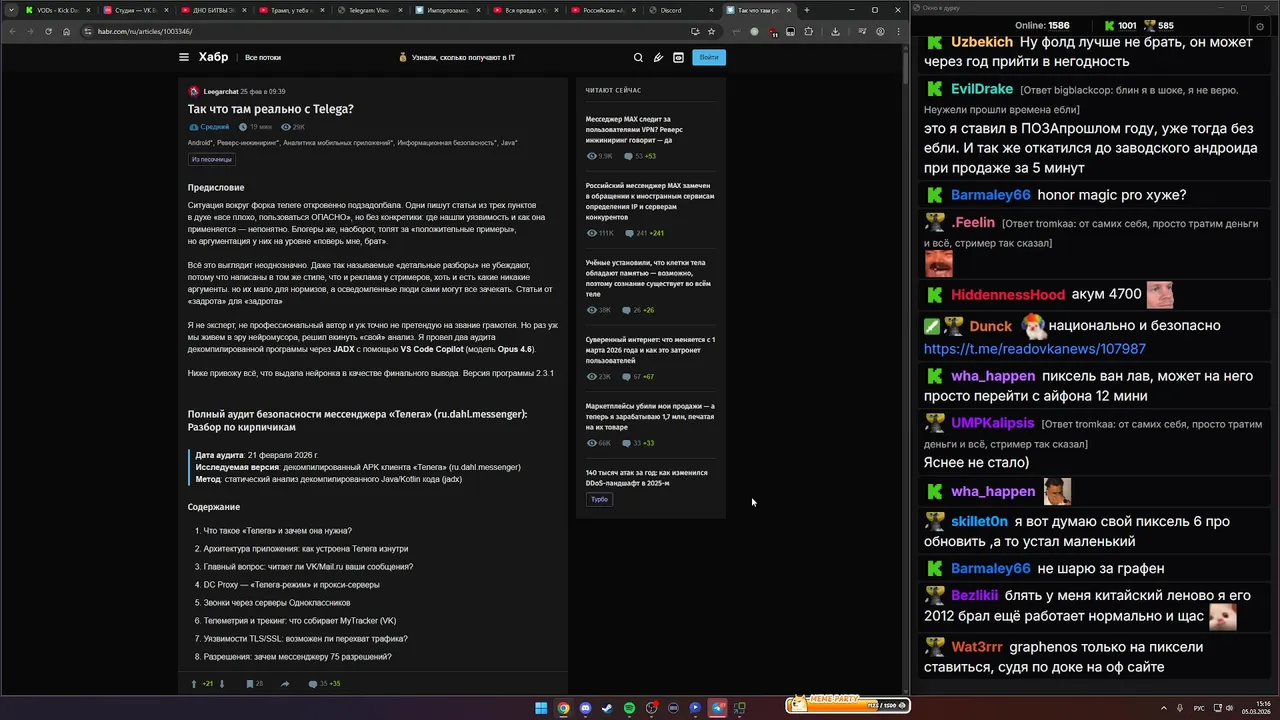Screen dimensions: 1280x720
Task: Click the article page vertical scrollbar
Action: pos(907,370)
